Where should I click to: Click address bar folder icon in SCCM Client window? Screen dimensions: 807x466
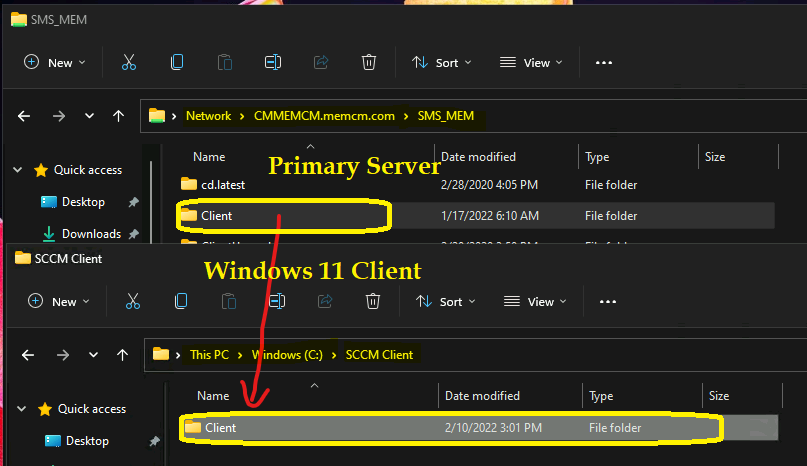(x=161, y=354)
